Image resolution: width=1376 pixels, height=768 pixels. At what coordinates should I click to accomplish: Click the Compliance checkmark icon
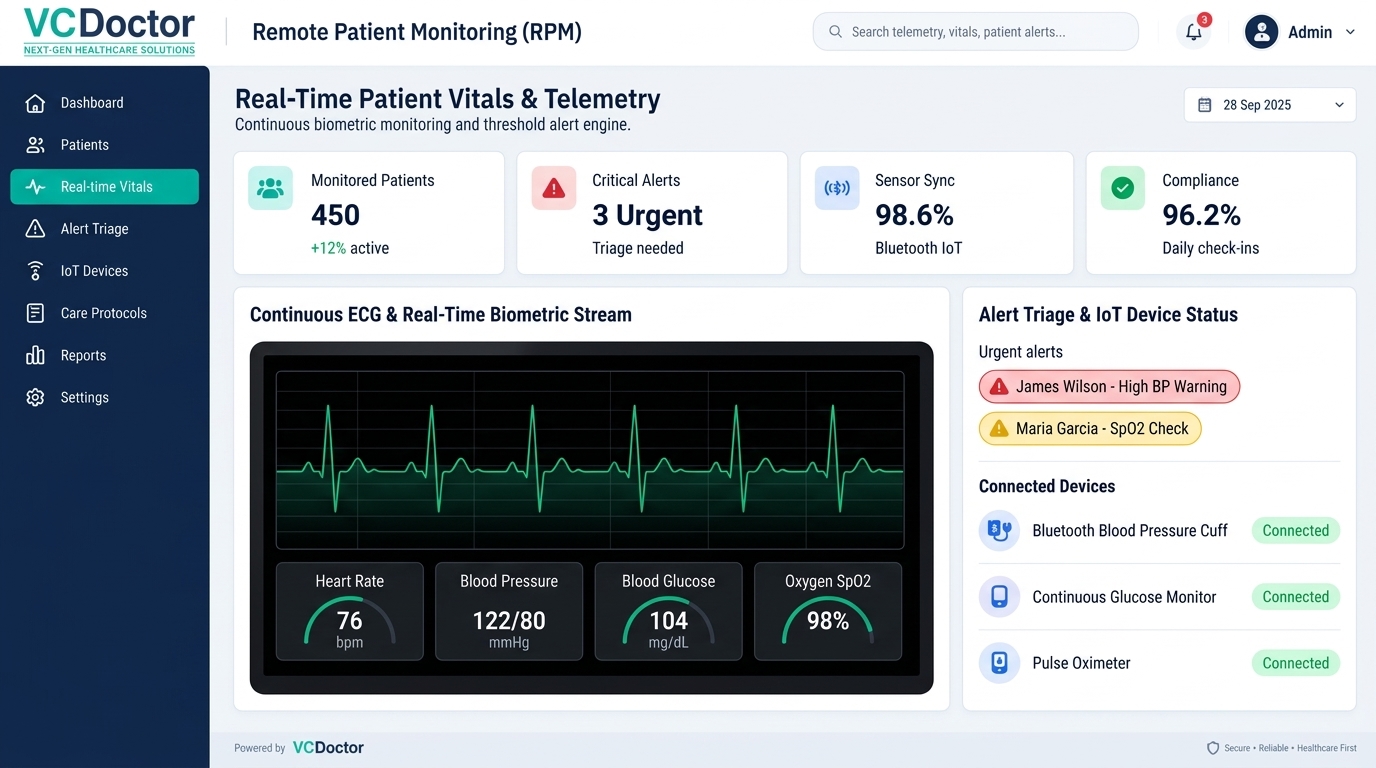click(1123, 188)
